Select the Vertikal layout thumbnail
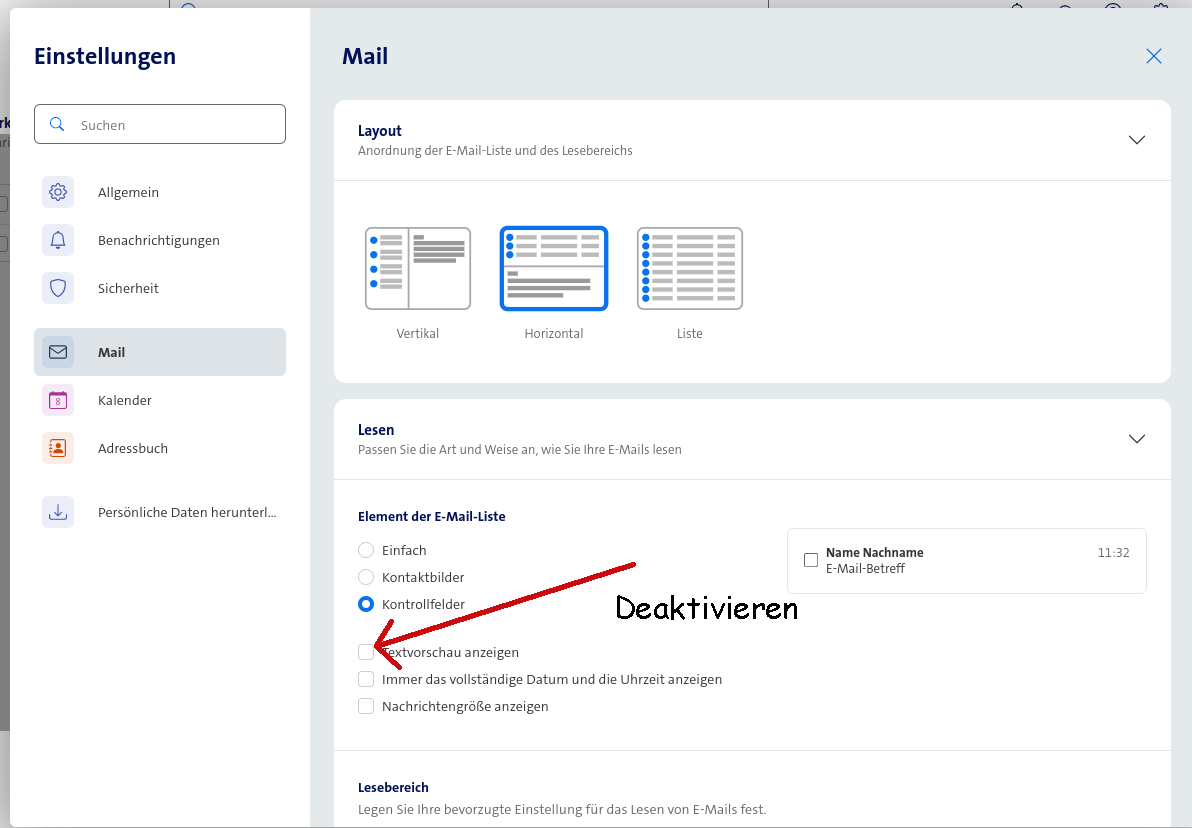 coord(418,269)
